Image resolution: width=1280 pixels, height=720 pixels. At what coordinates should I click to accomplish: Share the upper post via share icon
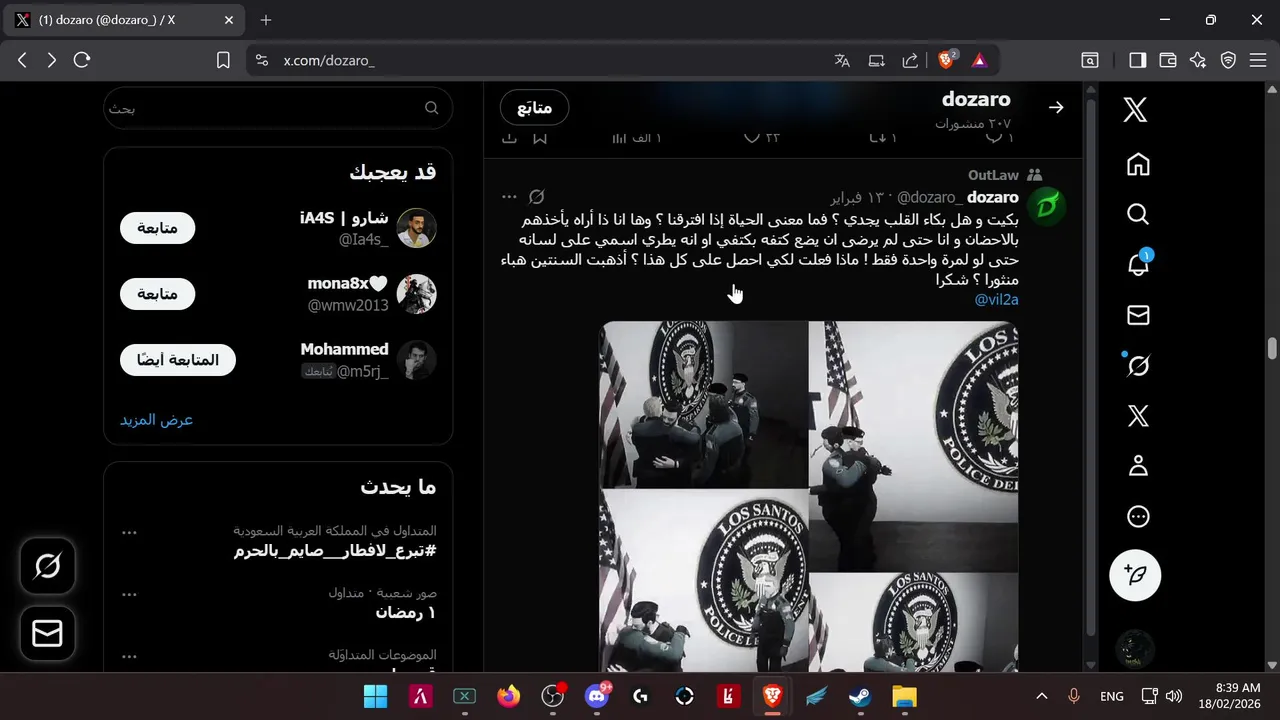pyautogui.click(x=509, y=137)
